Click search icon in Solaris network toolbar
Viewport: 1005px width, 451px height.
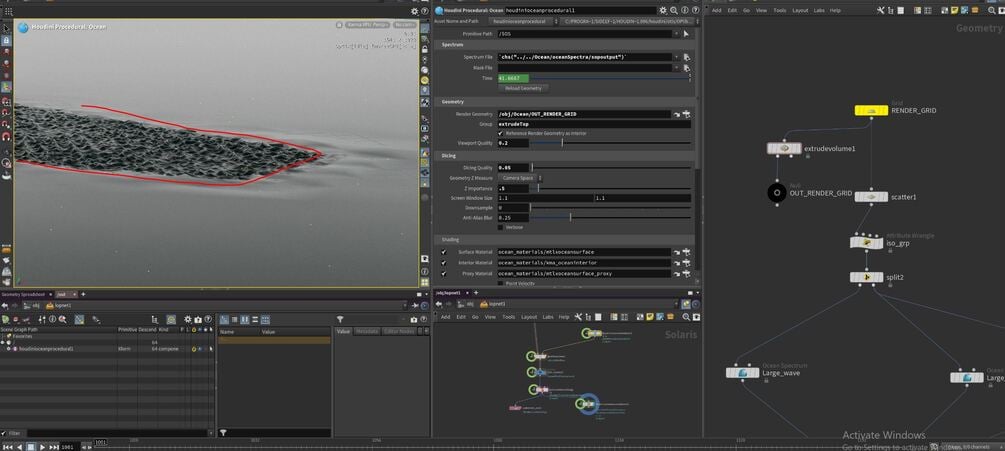(686, 316)
